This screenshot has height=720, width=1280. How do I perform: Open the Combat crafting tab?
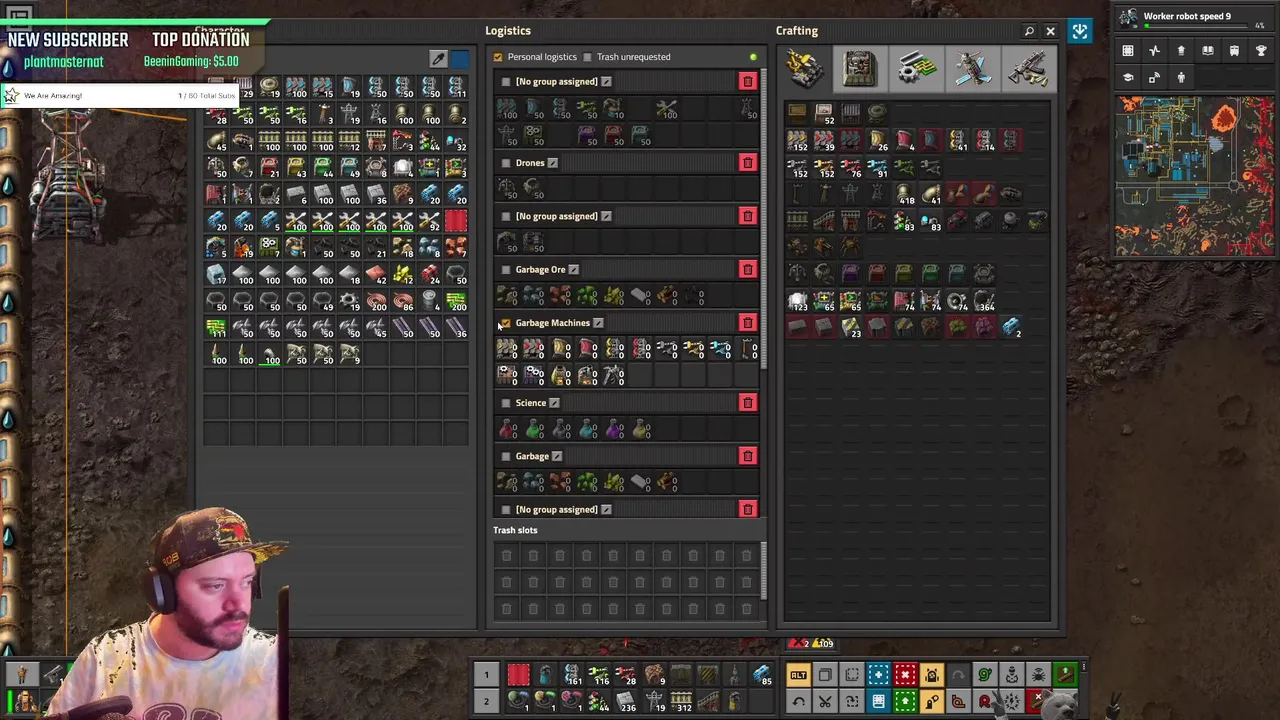coord(1028,69)
